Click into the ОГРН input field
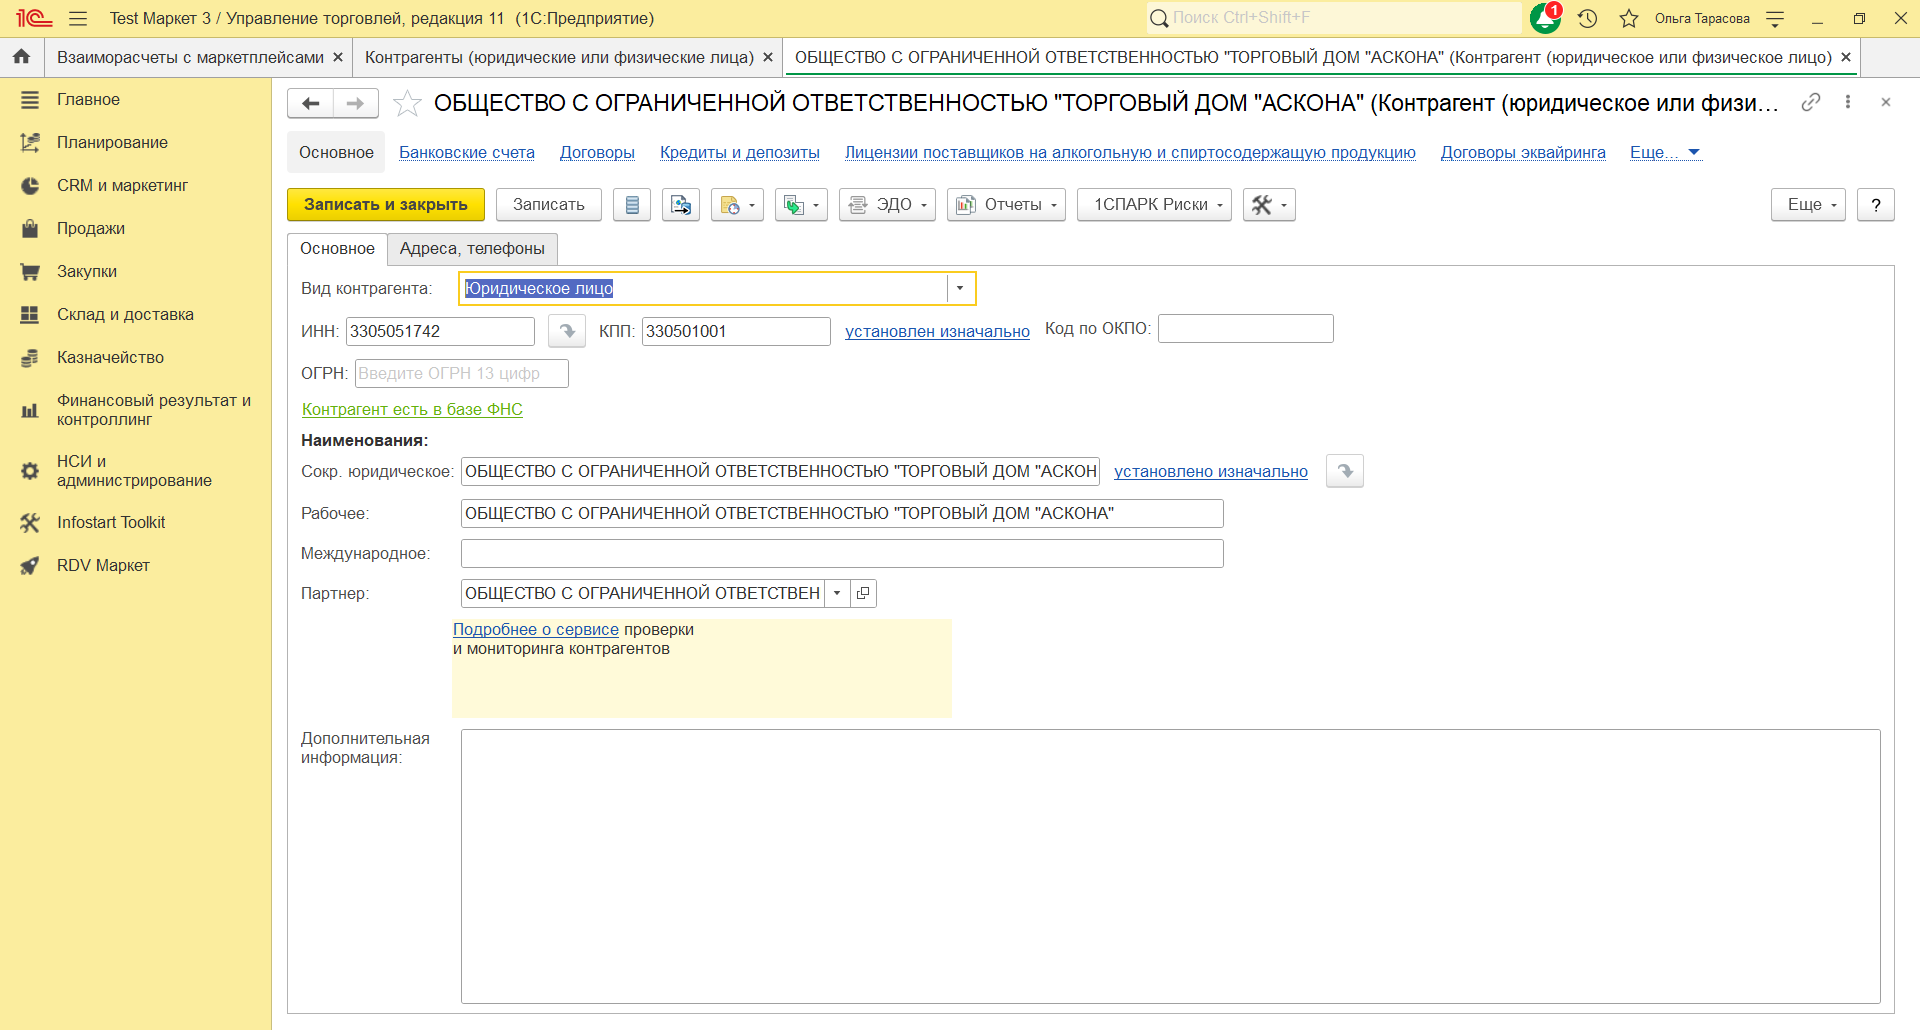The image size is (1920, 1030). click(461, 374)
